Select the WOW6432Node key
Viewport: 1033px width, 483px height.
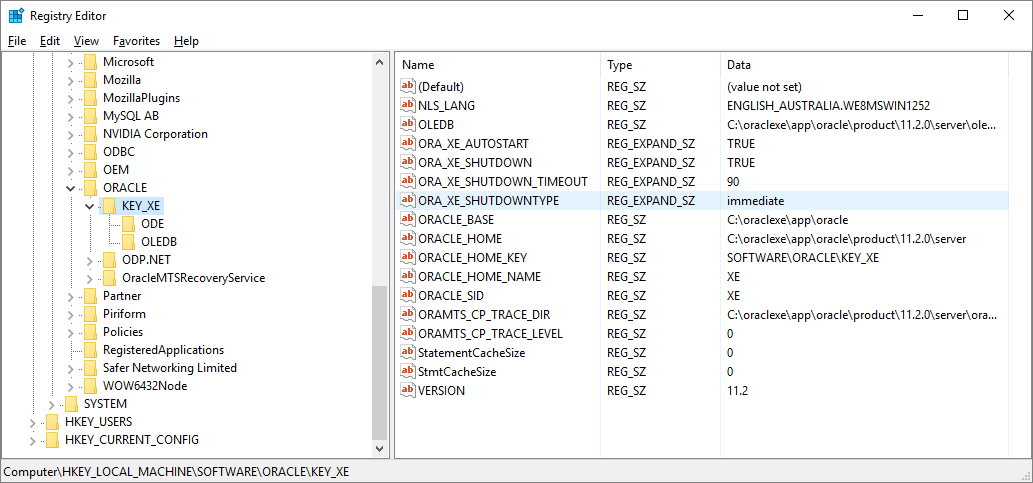point(144,386)
